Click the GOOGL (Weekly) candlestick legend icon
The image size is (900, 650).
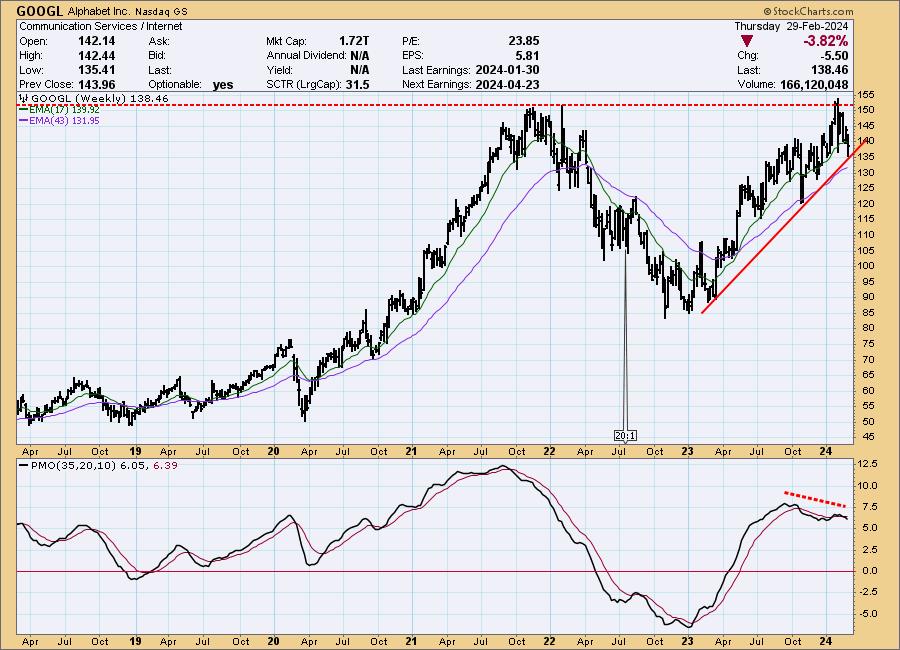(x=23, y=99)
